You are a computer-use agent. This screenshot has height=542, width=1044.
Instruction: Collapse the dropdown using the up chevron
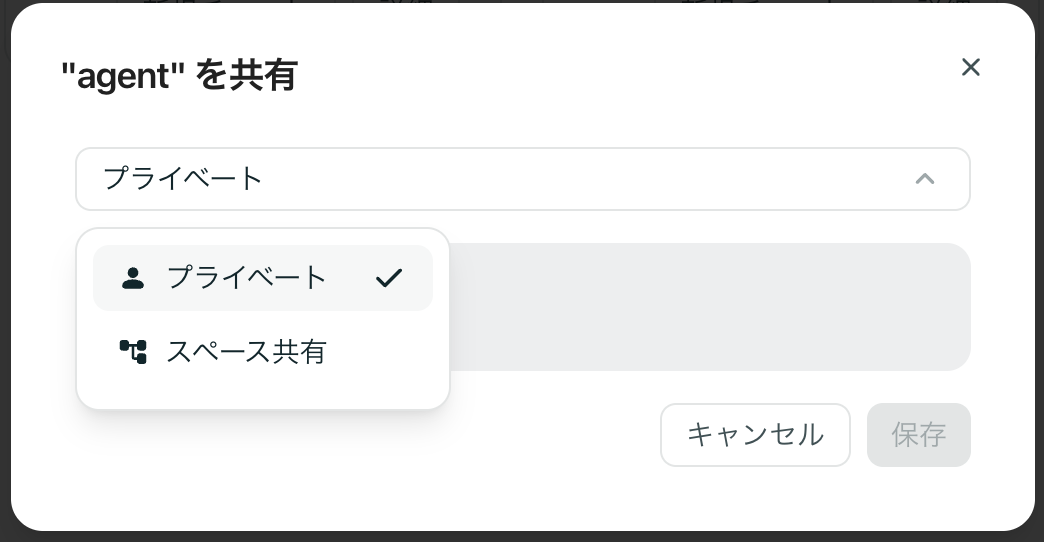pos(925,179)
